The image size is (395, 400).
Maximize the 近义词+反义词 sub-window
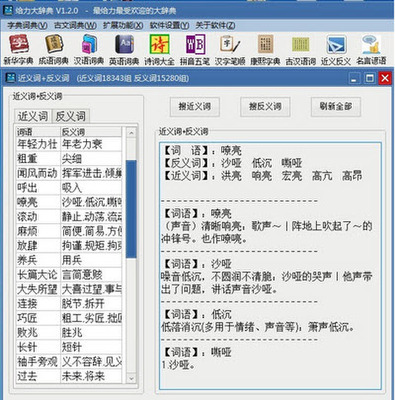pyautogui.click(x=369, y=79)
